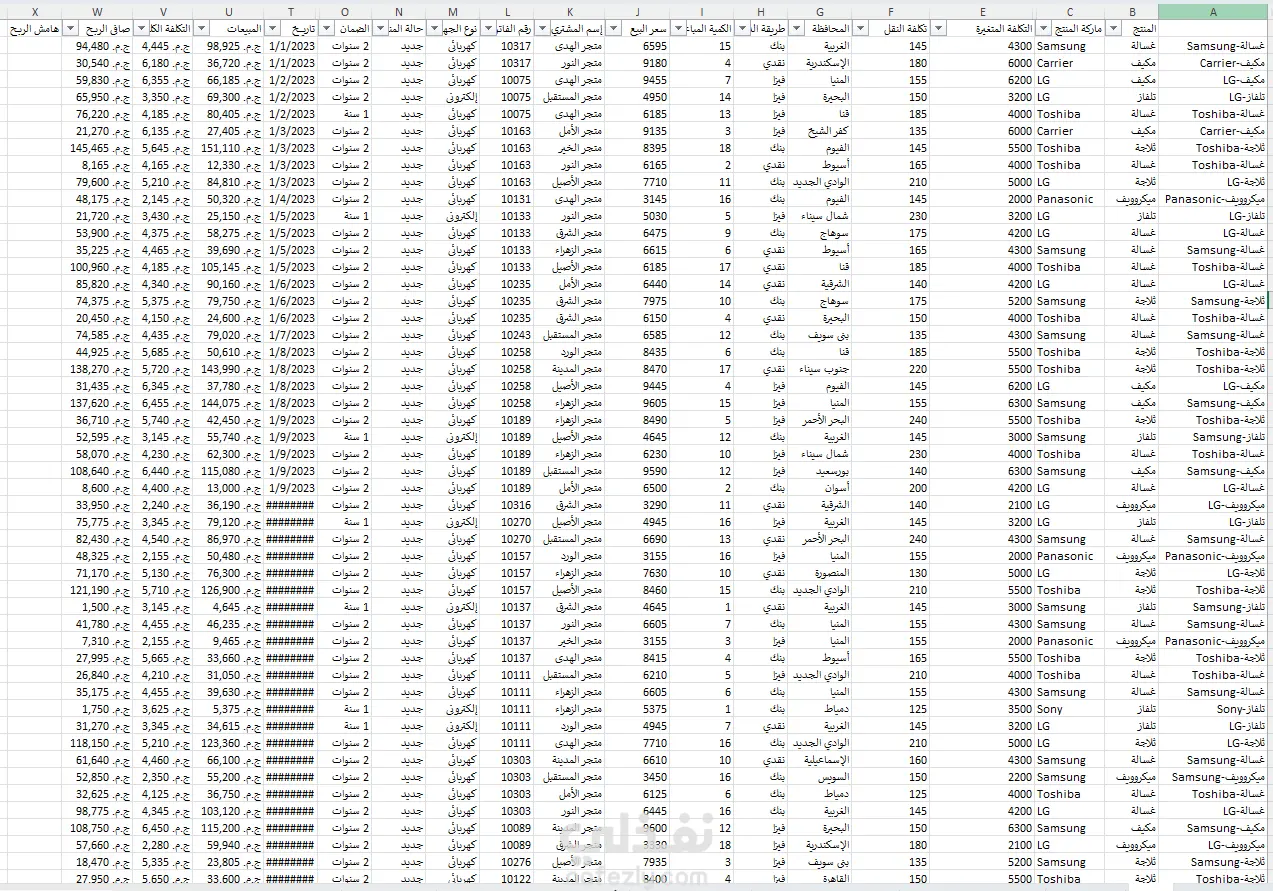Open the الضمان filter dropdown

click(324, 29)
